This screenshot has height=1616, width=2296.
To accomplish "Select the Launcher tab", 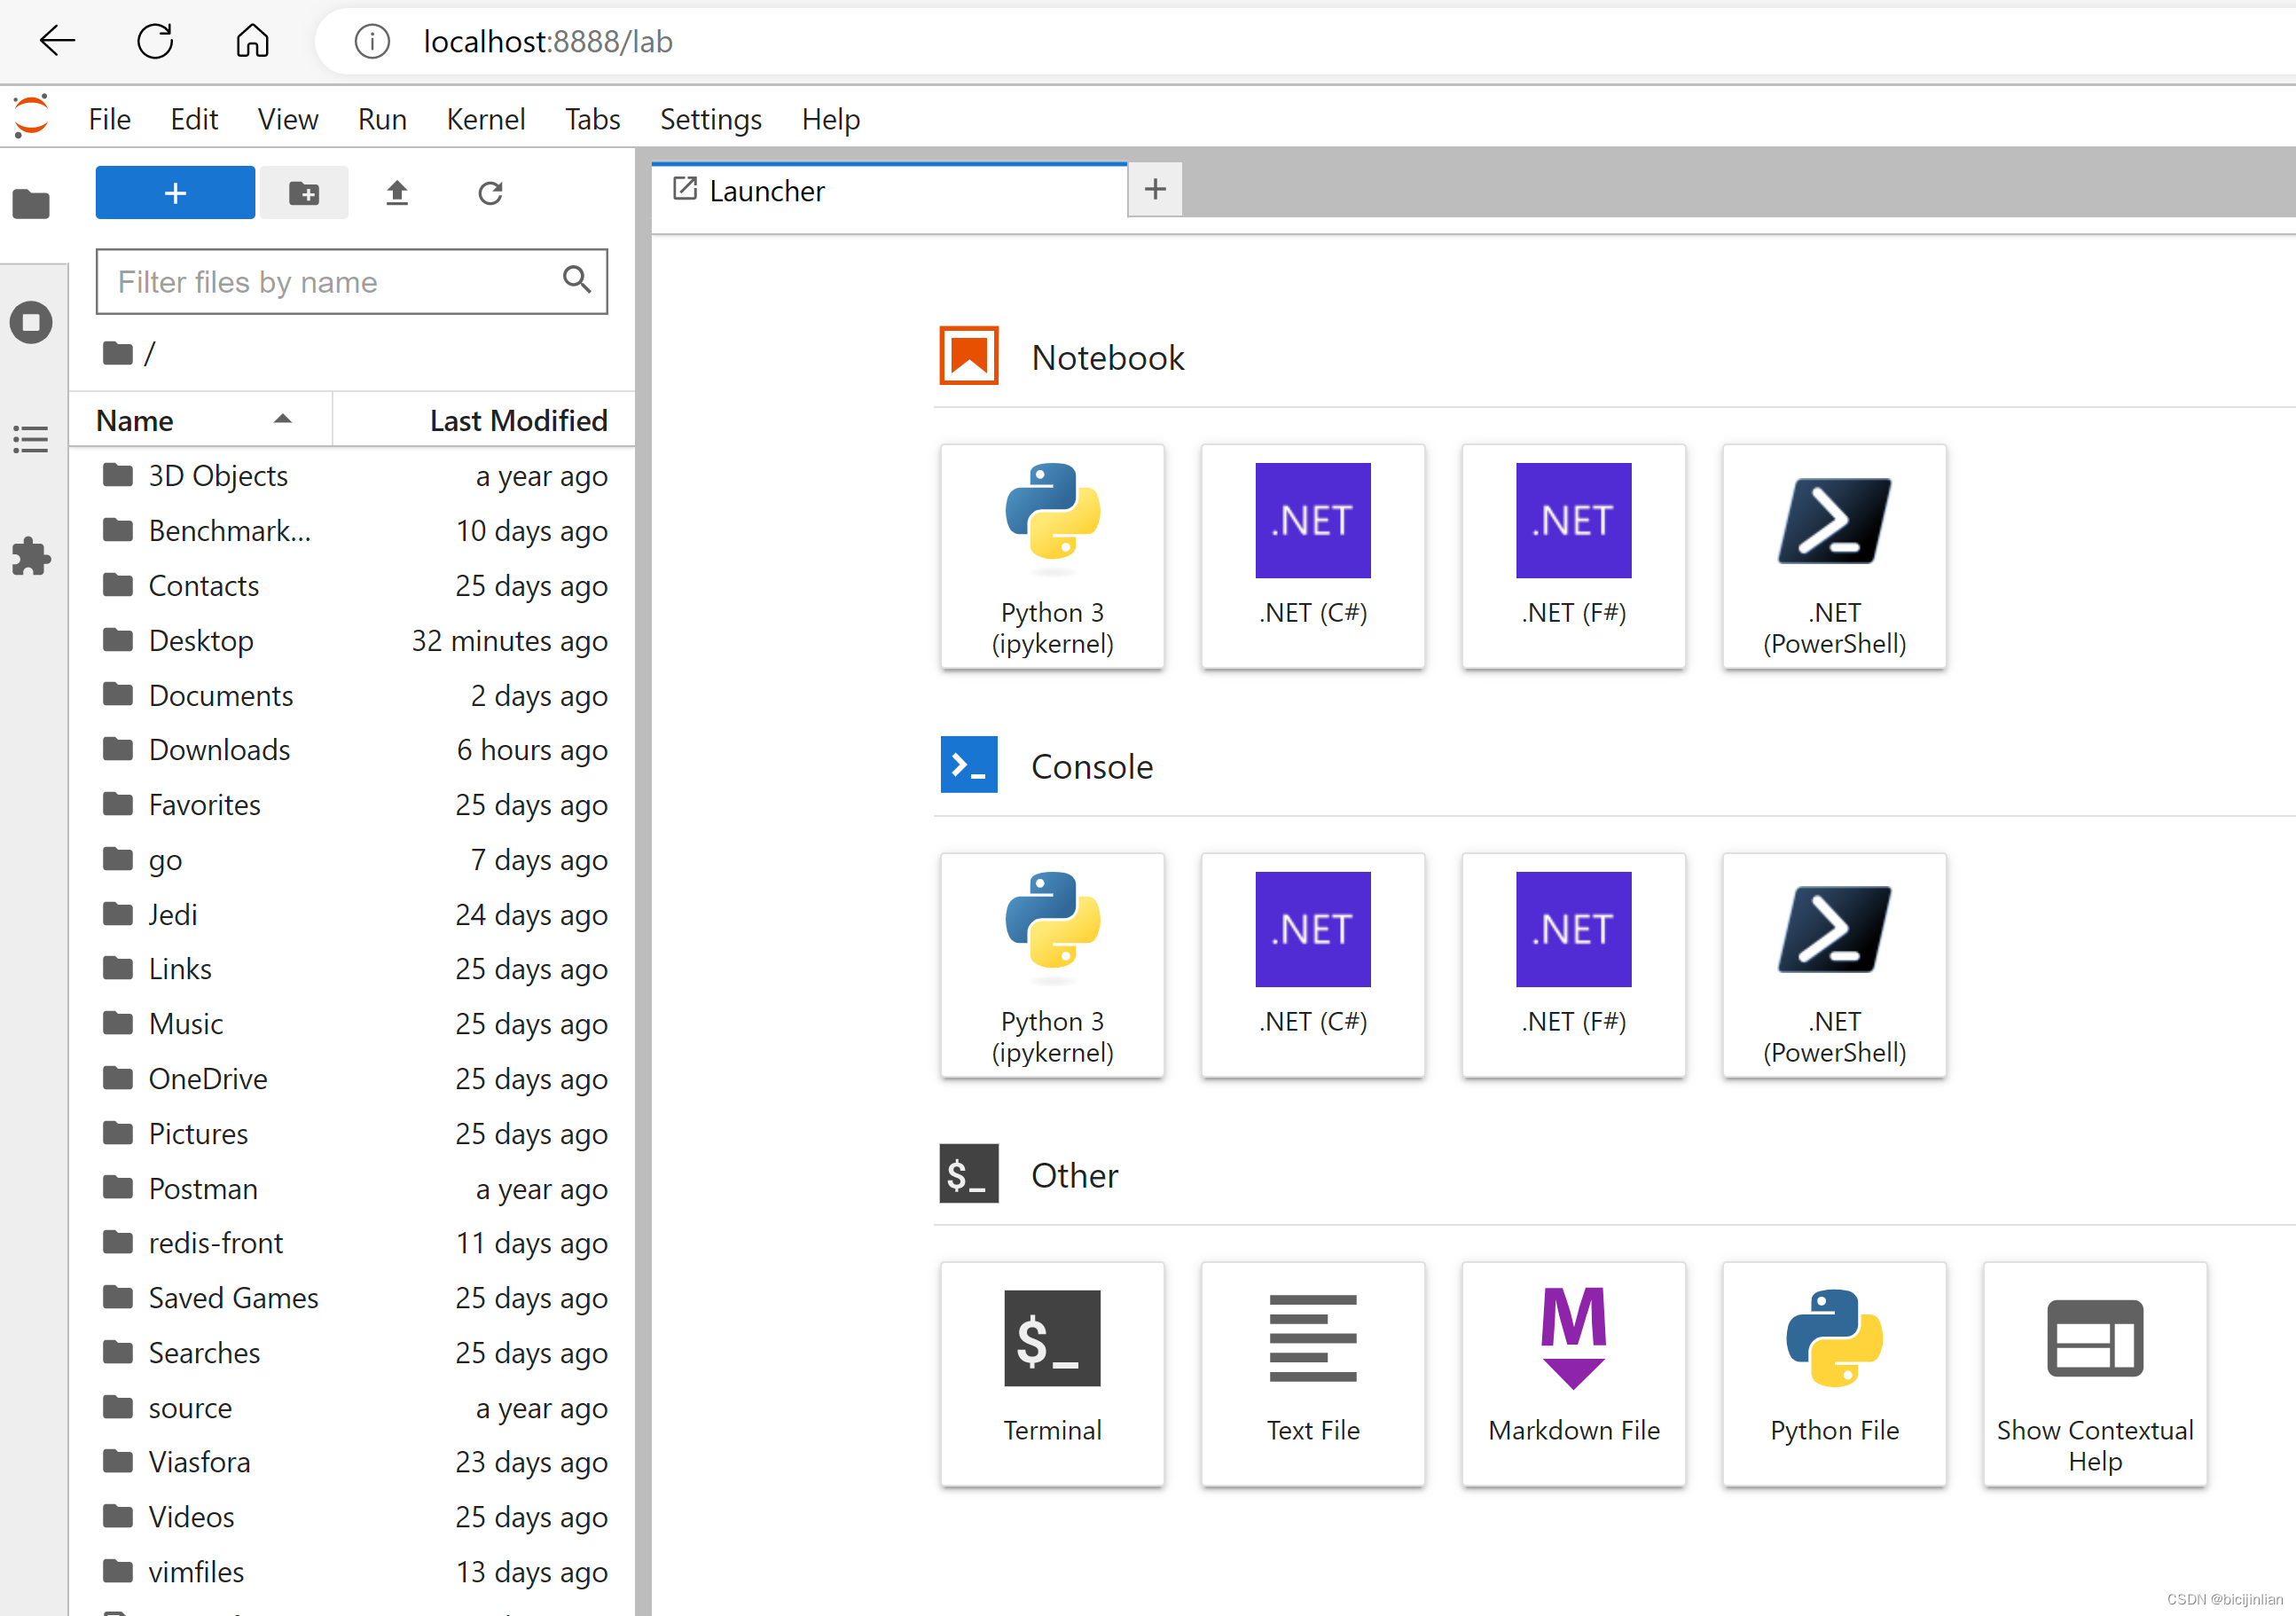I will pyautogui.click(x=767, y=191).
